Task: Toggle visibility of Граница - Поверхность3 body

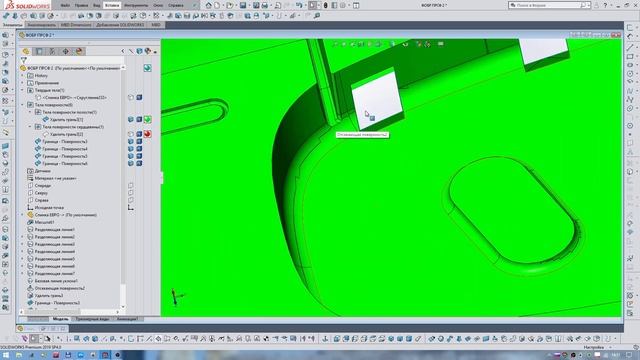Action: (131, 141)
